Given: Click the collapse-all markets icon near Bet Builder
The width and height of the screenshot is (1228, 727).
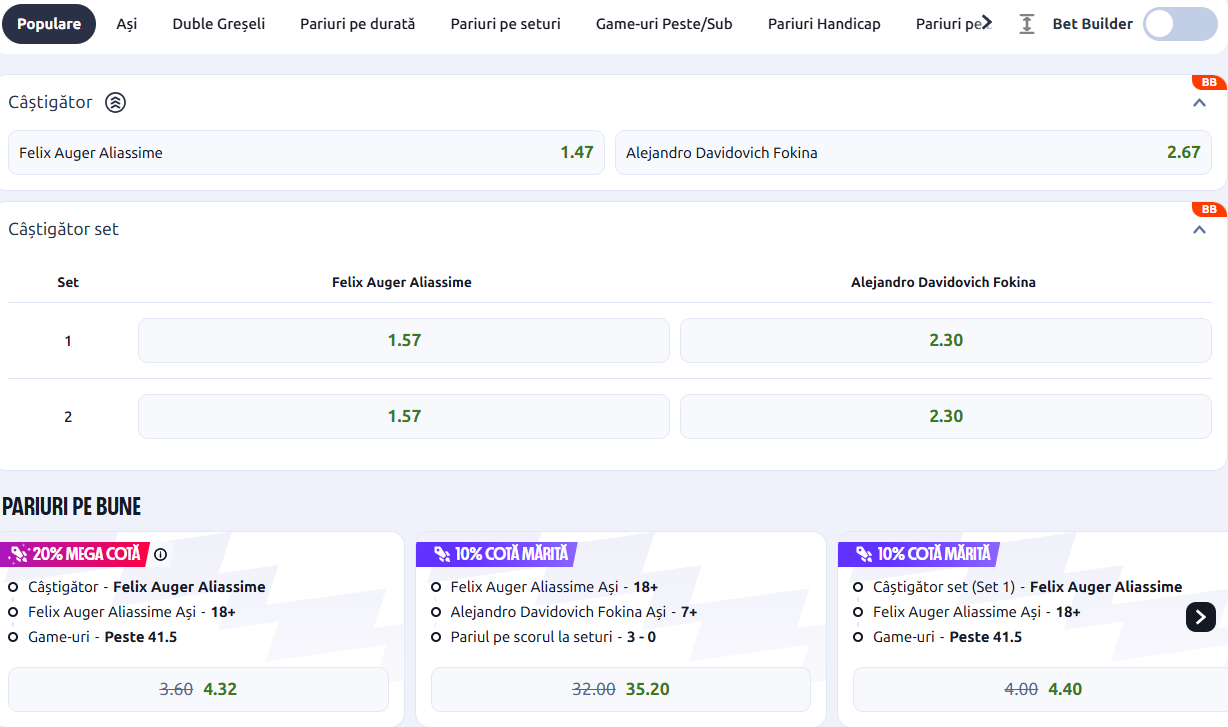Looking at the screenshot, I should point(1027,24).
